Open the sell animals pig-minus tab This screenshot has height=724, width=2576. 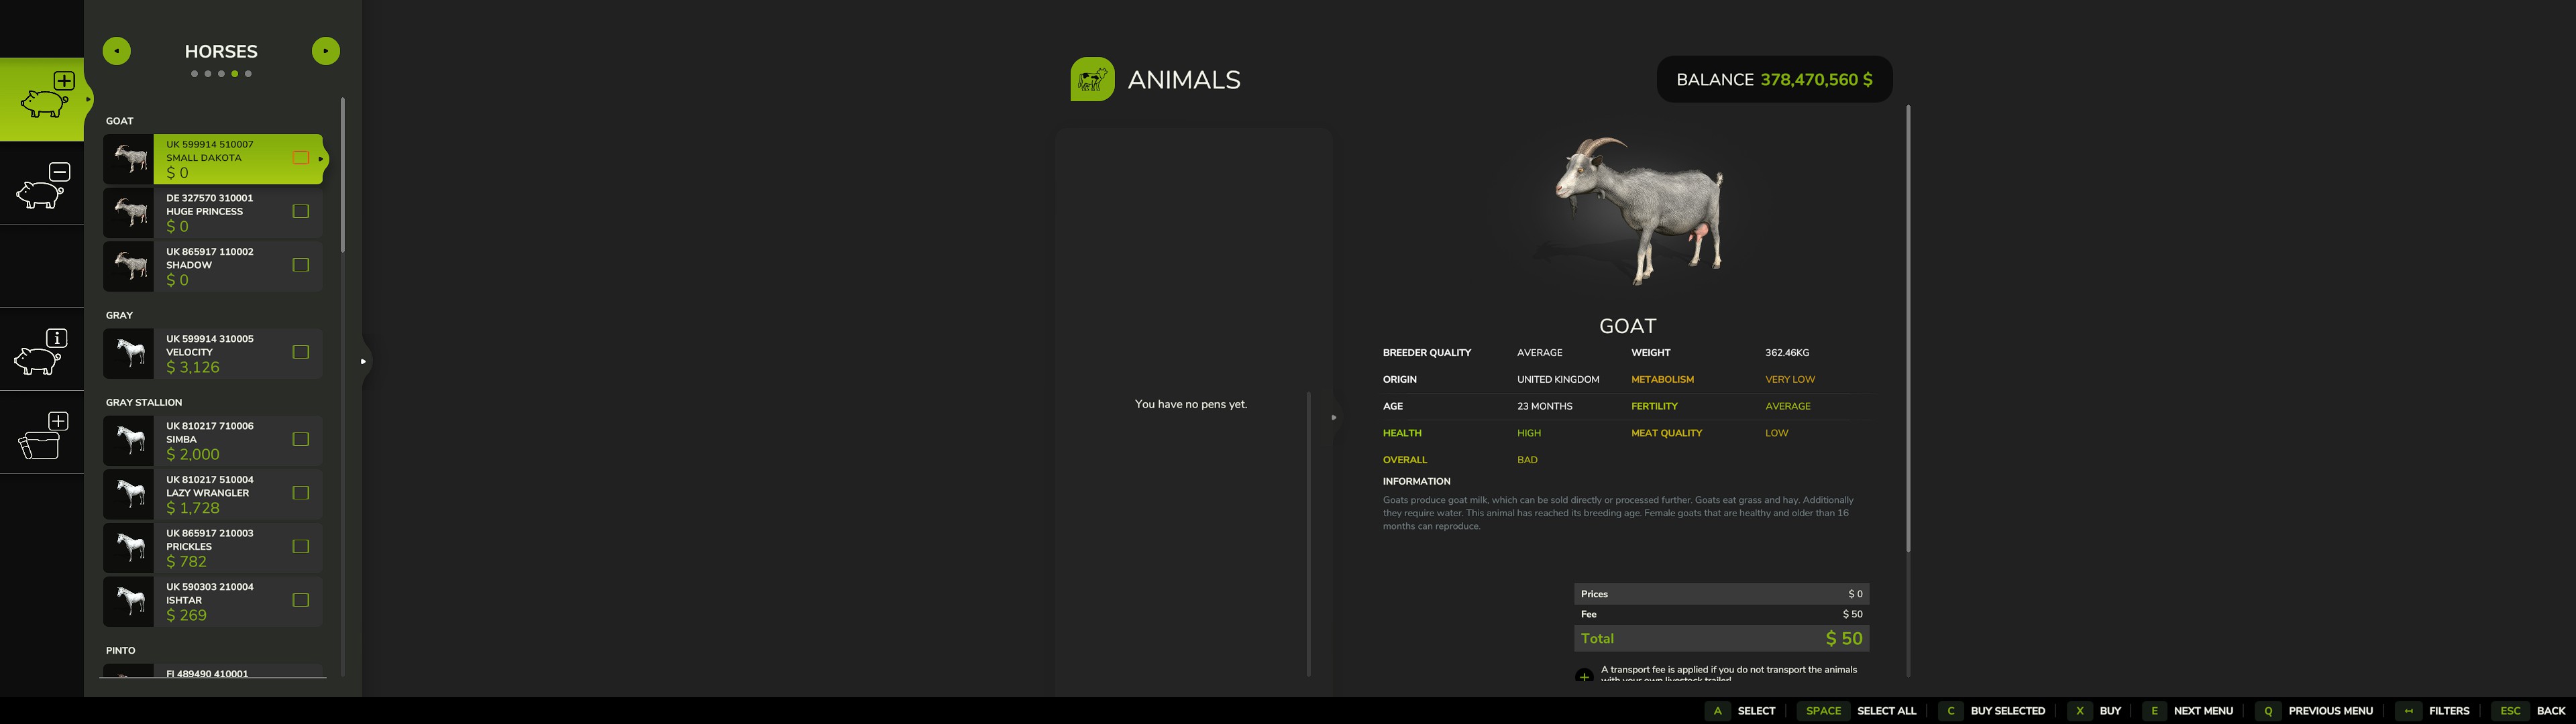[43, 186]
